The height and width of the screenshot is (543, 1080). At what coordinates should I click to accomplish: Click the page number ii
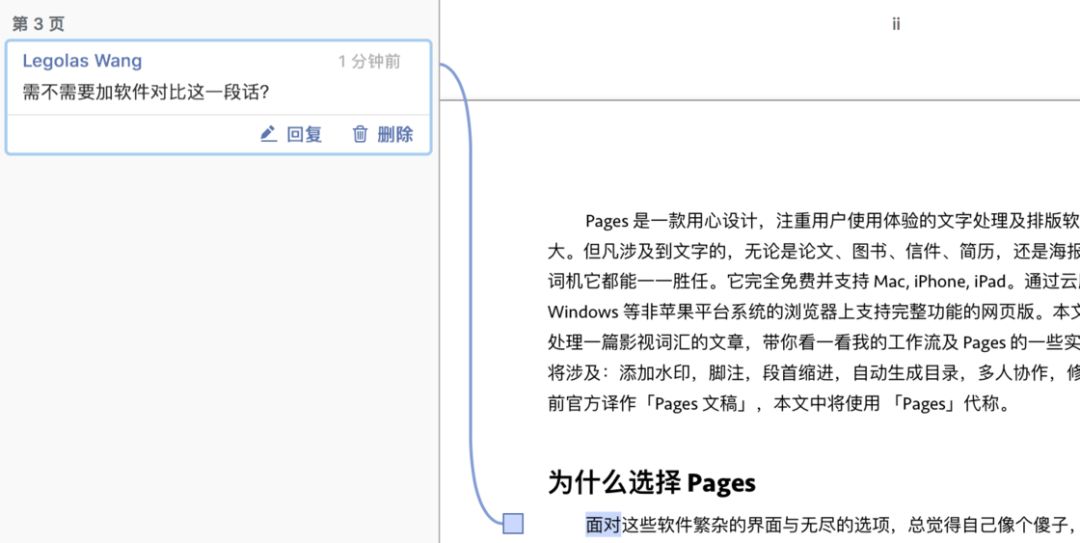[x=896, y=24]
